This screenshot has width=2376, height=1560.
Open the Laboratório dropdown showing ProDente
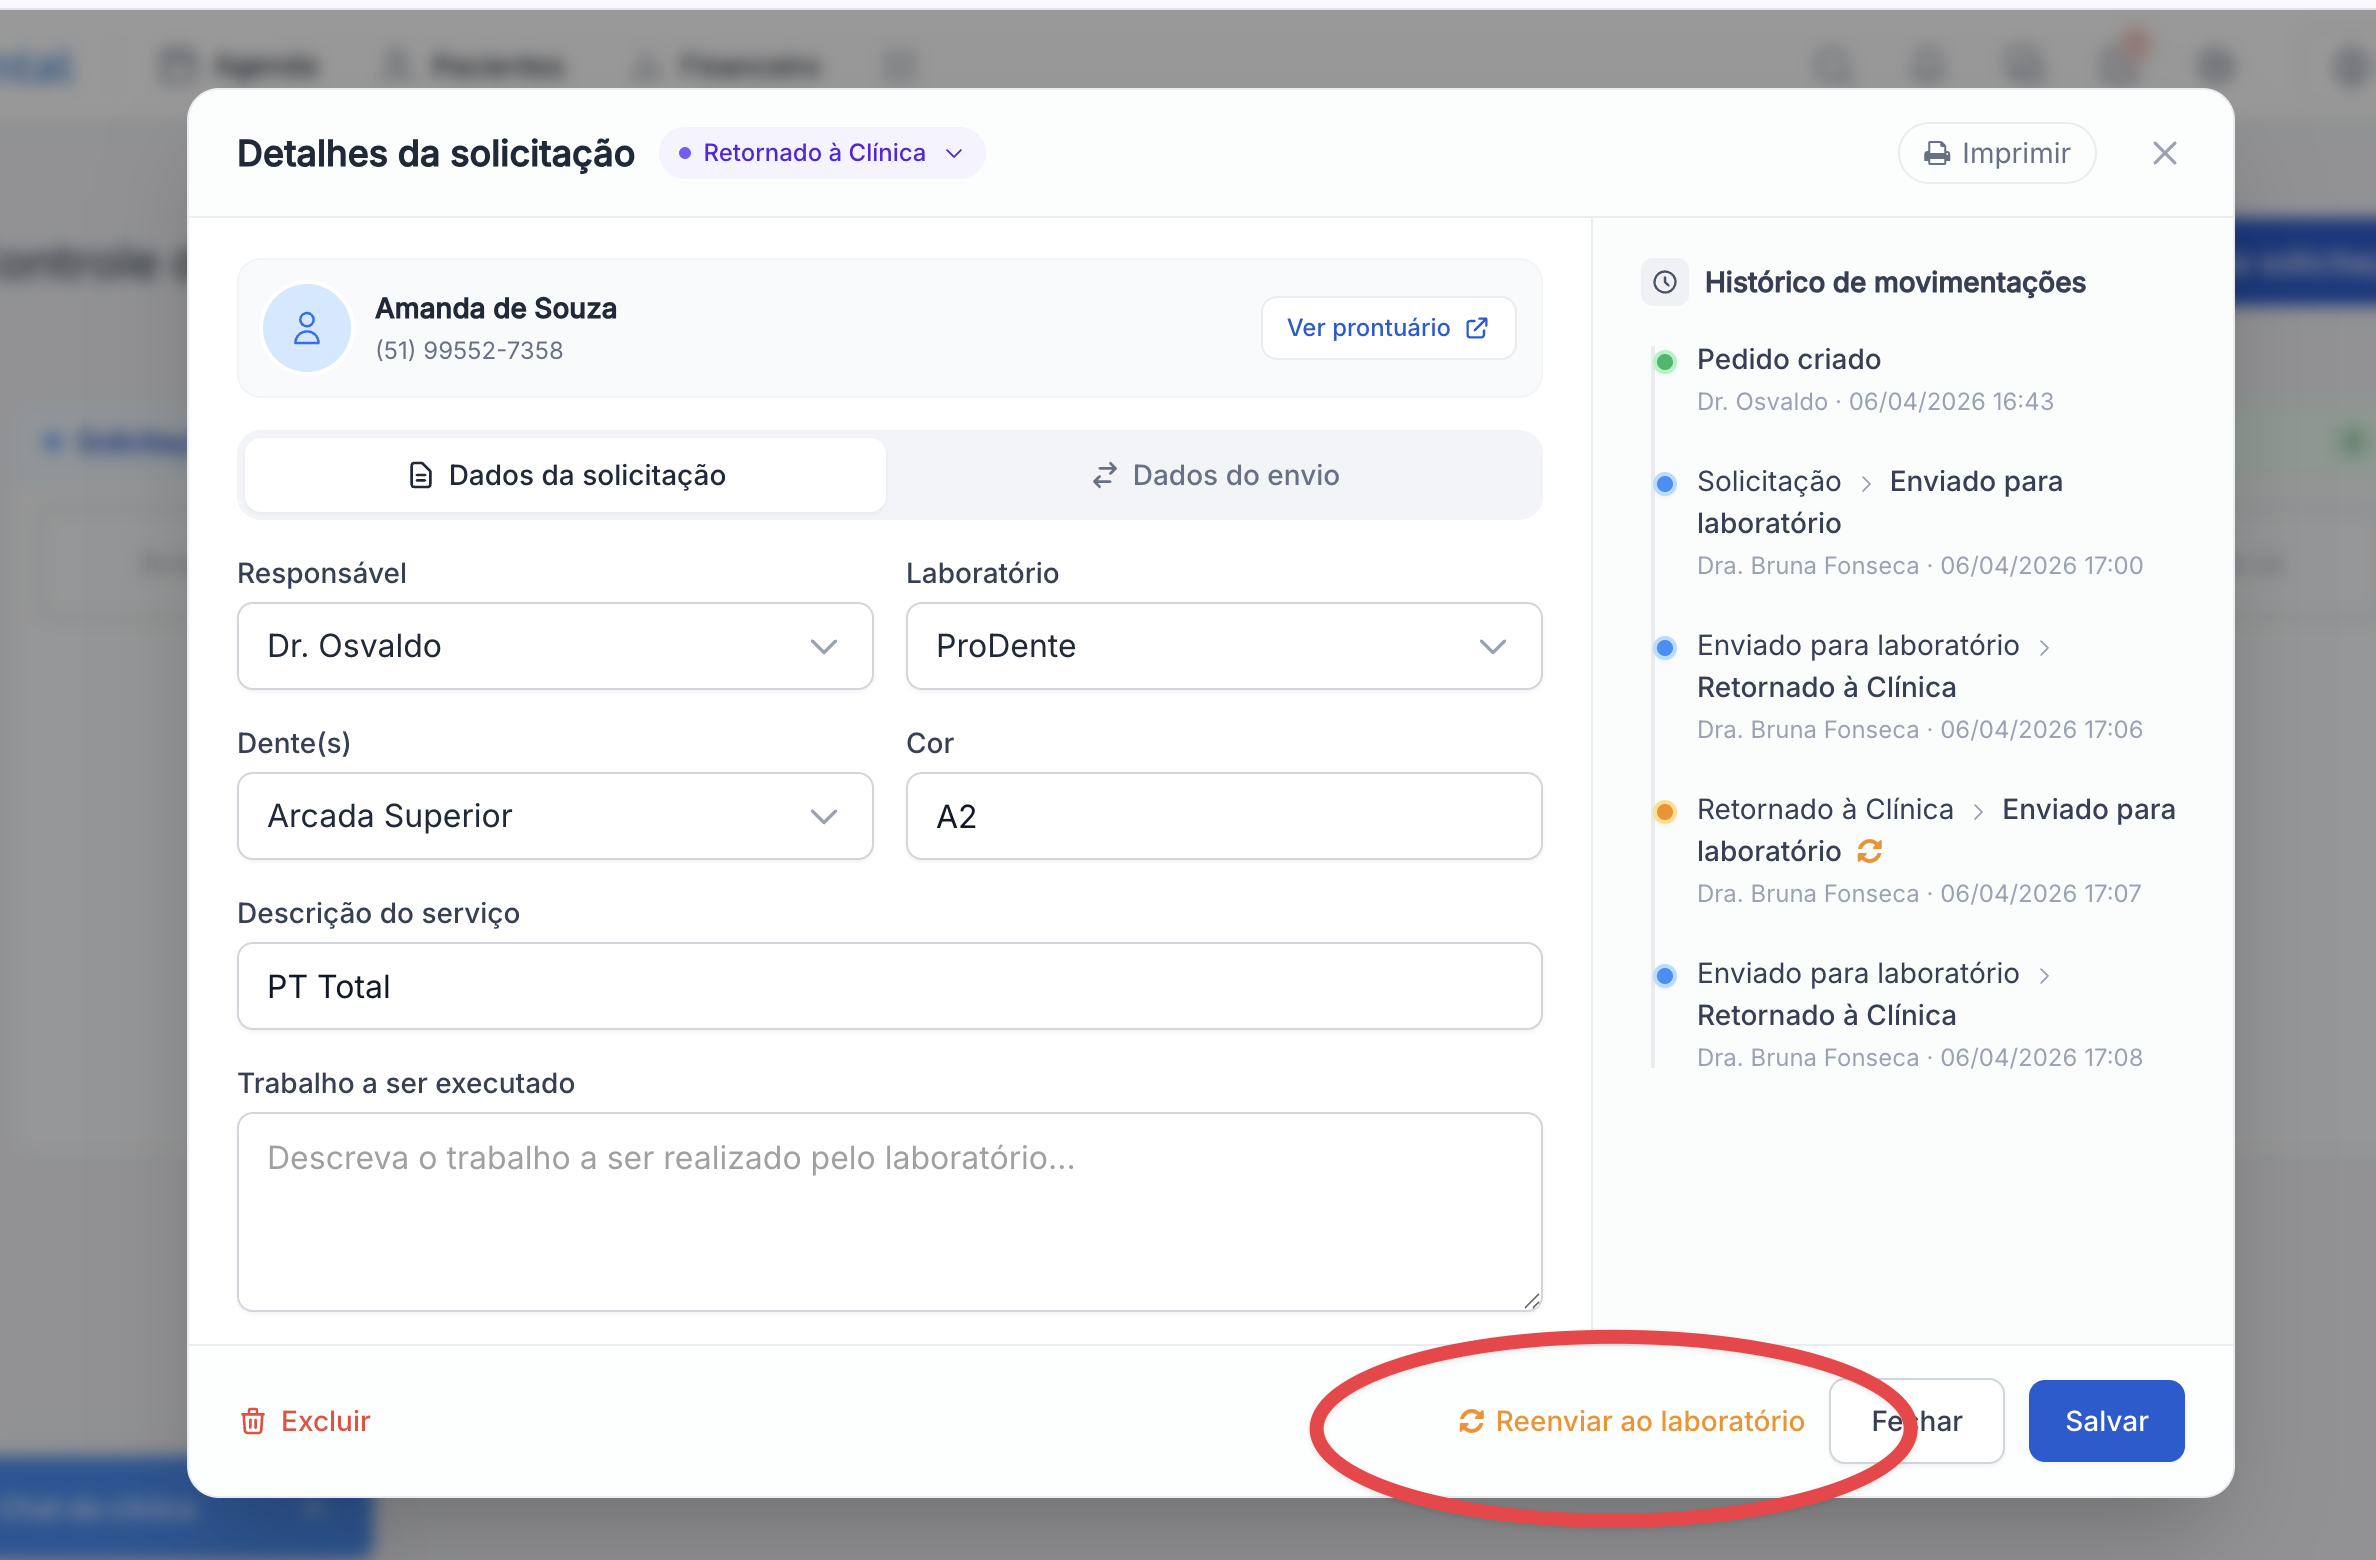tap(1223, 646)
